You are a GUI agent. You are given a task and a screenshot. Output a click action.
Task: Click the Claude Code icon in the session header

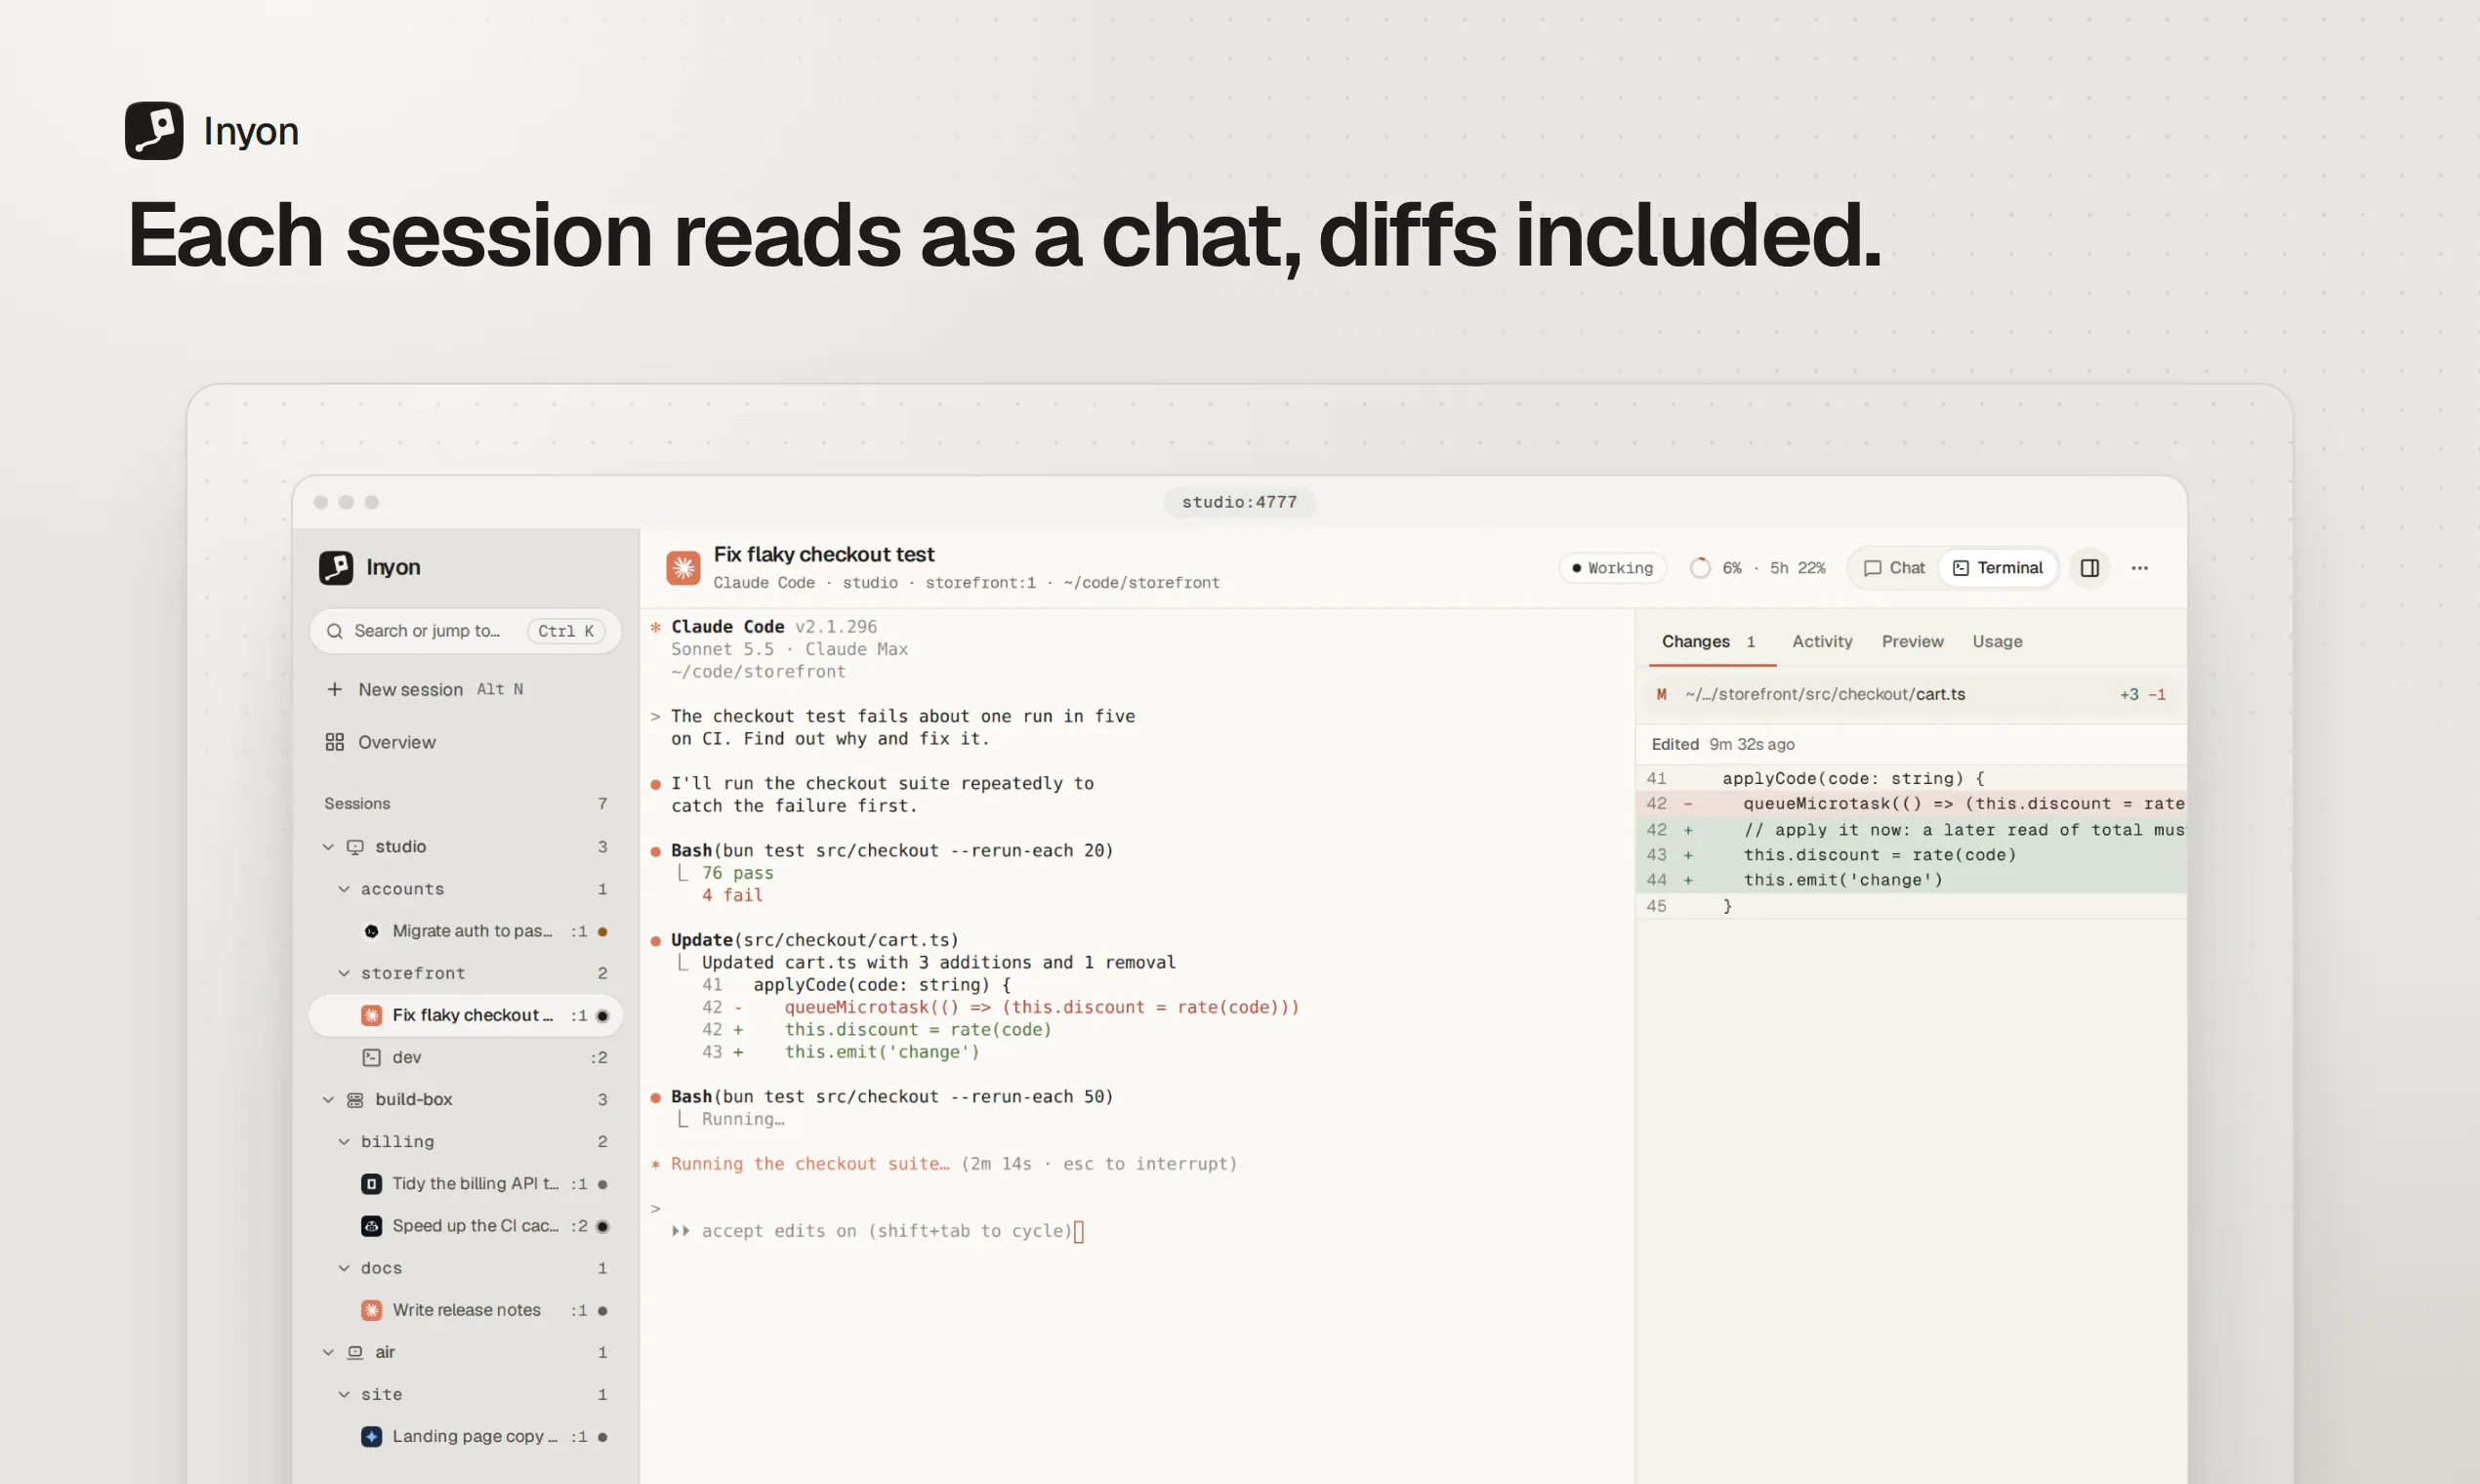683,568
